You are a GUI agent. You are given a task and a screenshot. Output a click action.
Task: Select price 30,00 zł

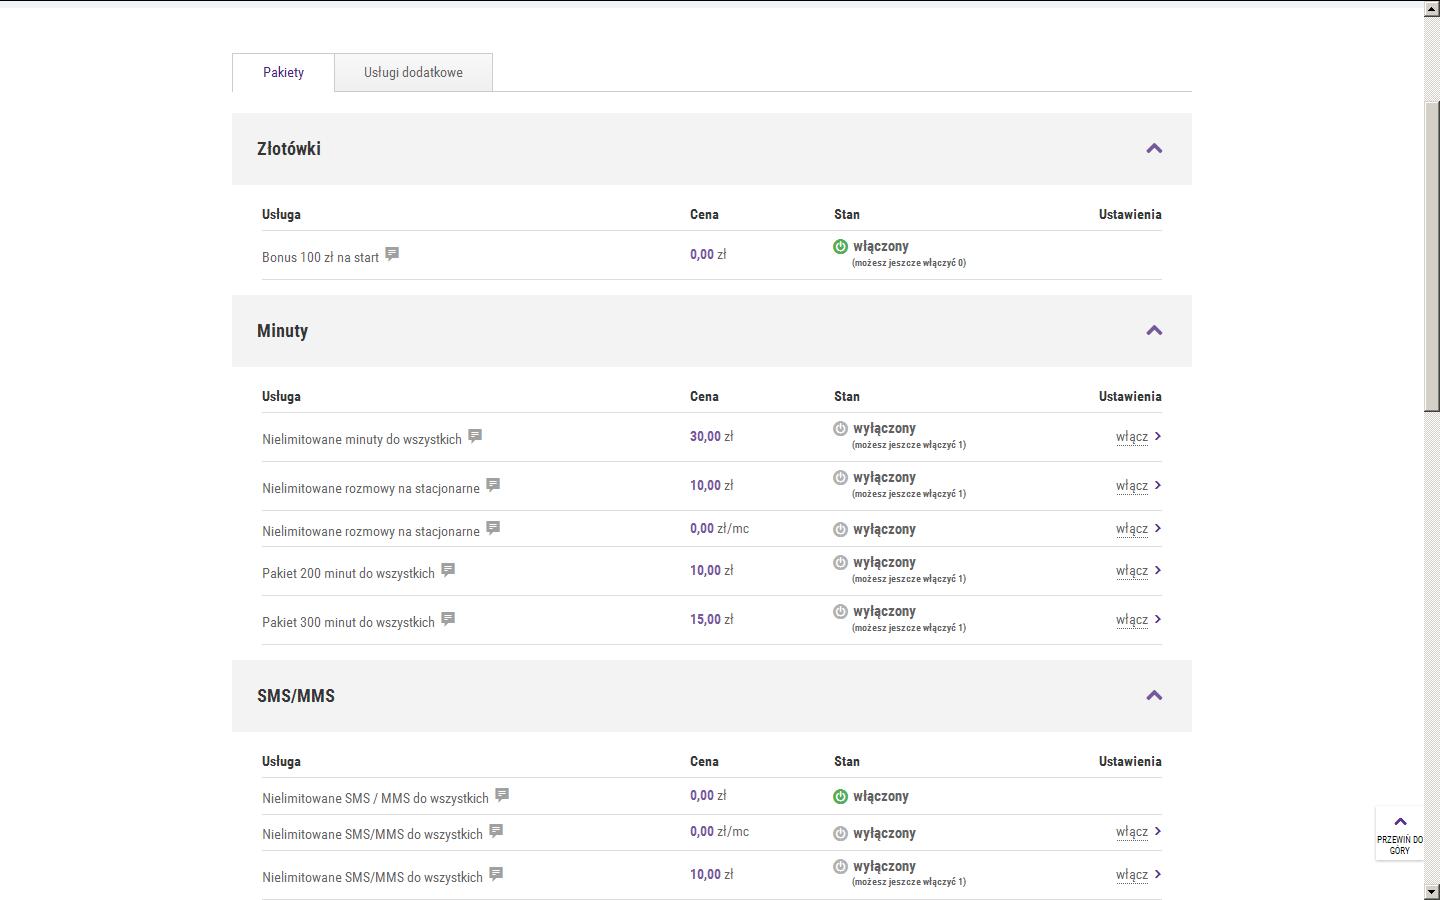click(x=711, y=436)
